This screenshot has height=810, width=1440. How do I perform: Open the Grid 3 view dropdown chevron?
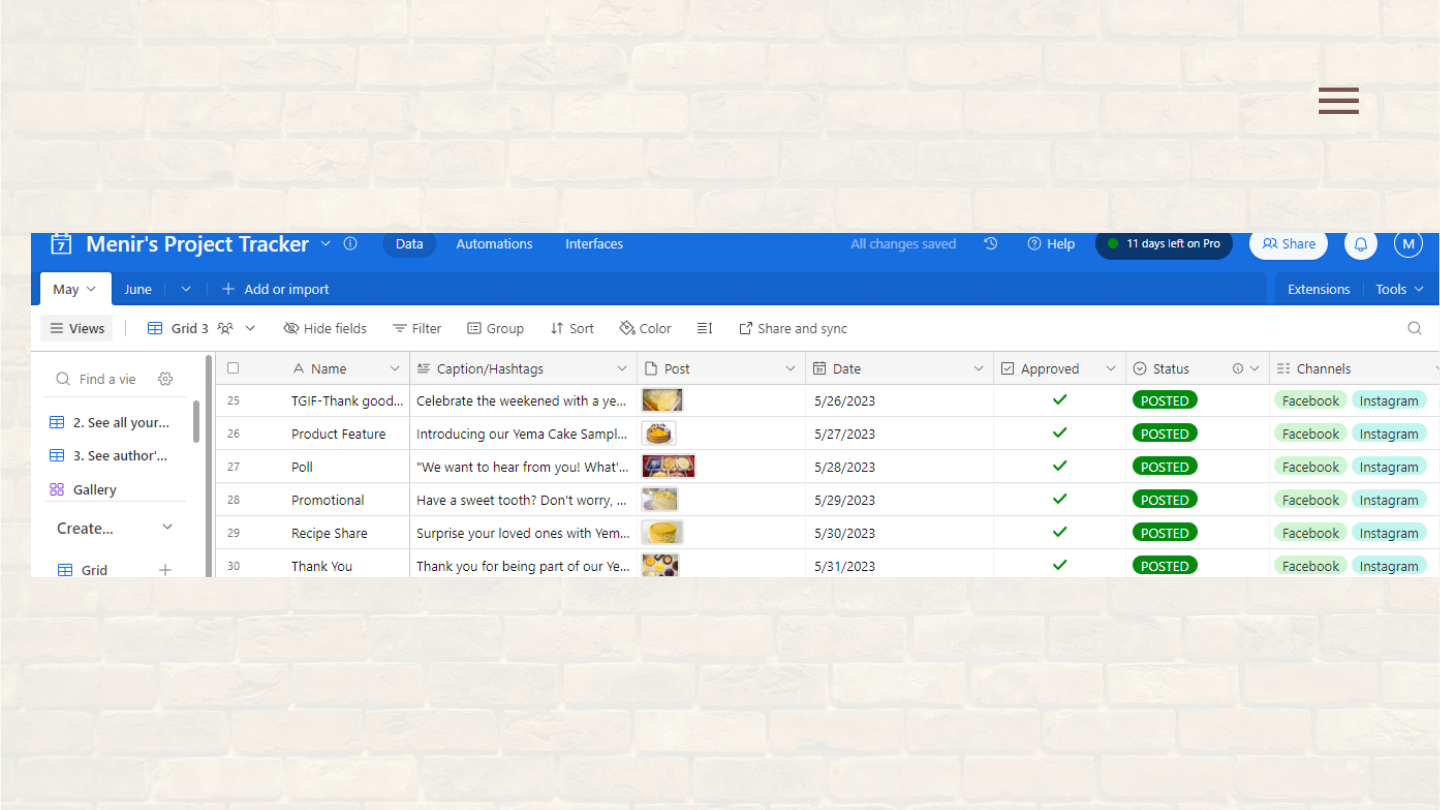(250, 328)
